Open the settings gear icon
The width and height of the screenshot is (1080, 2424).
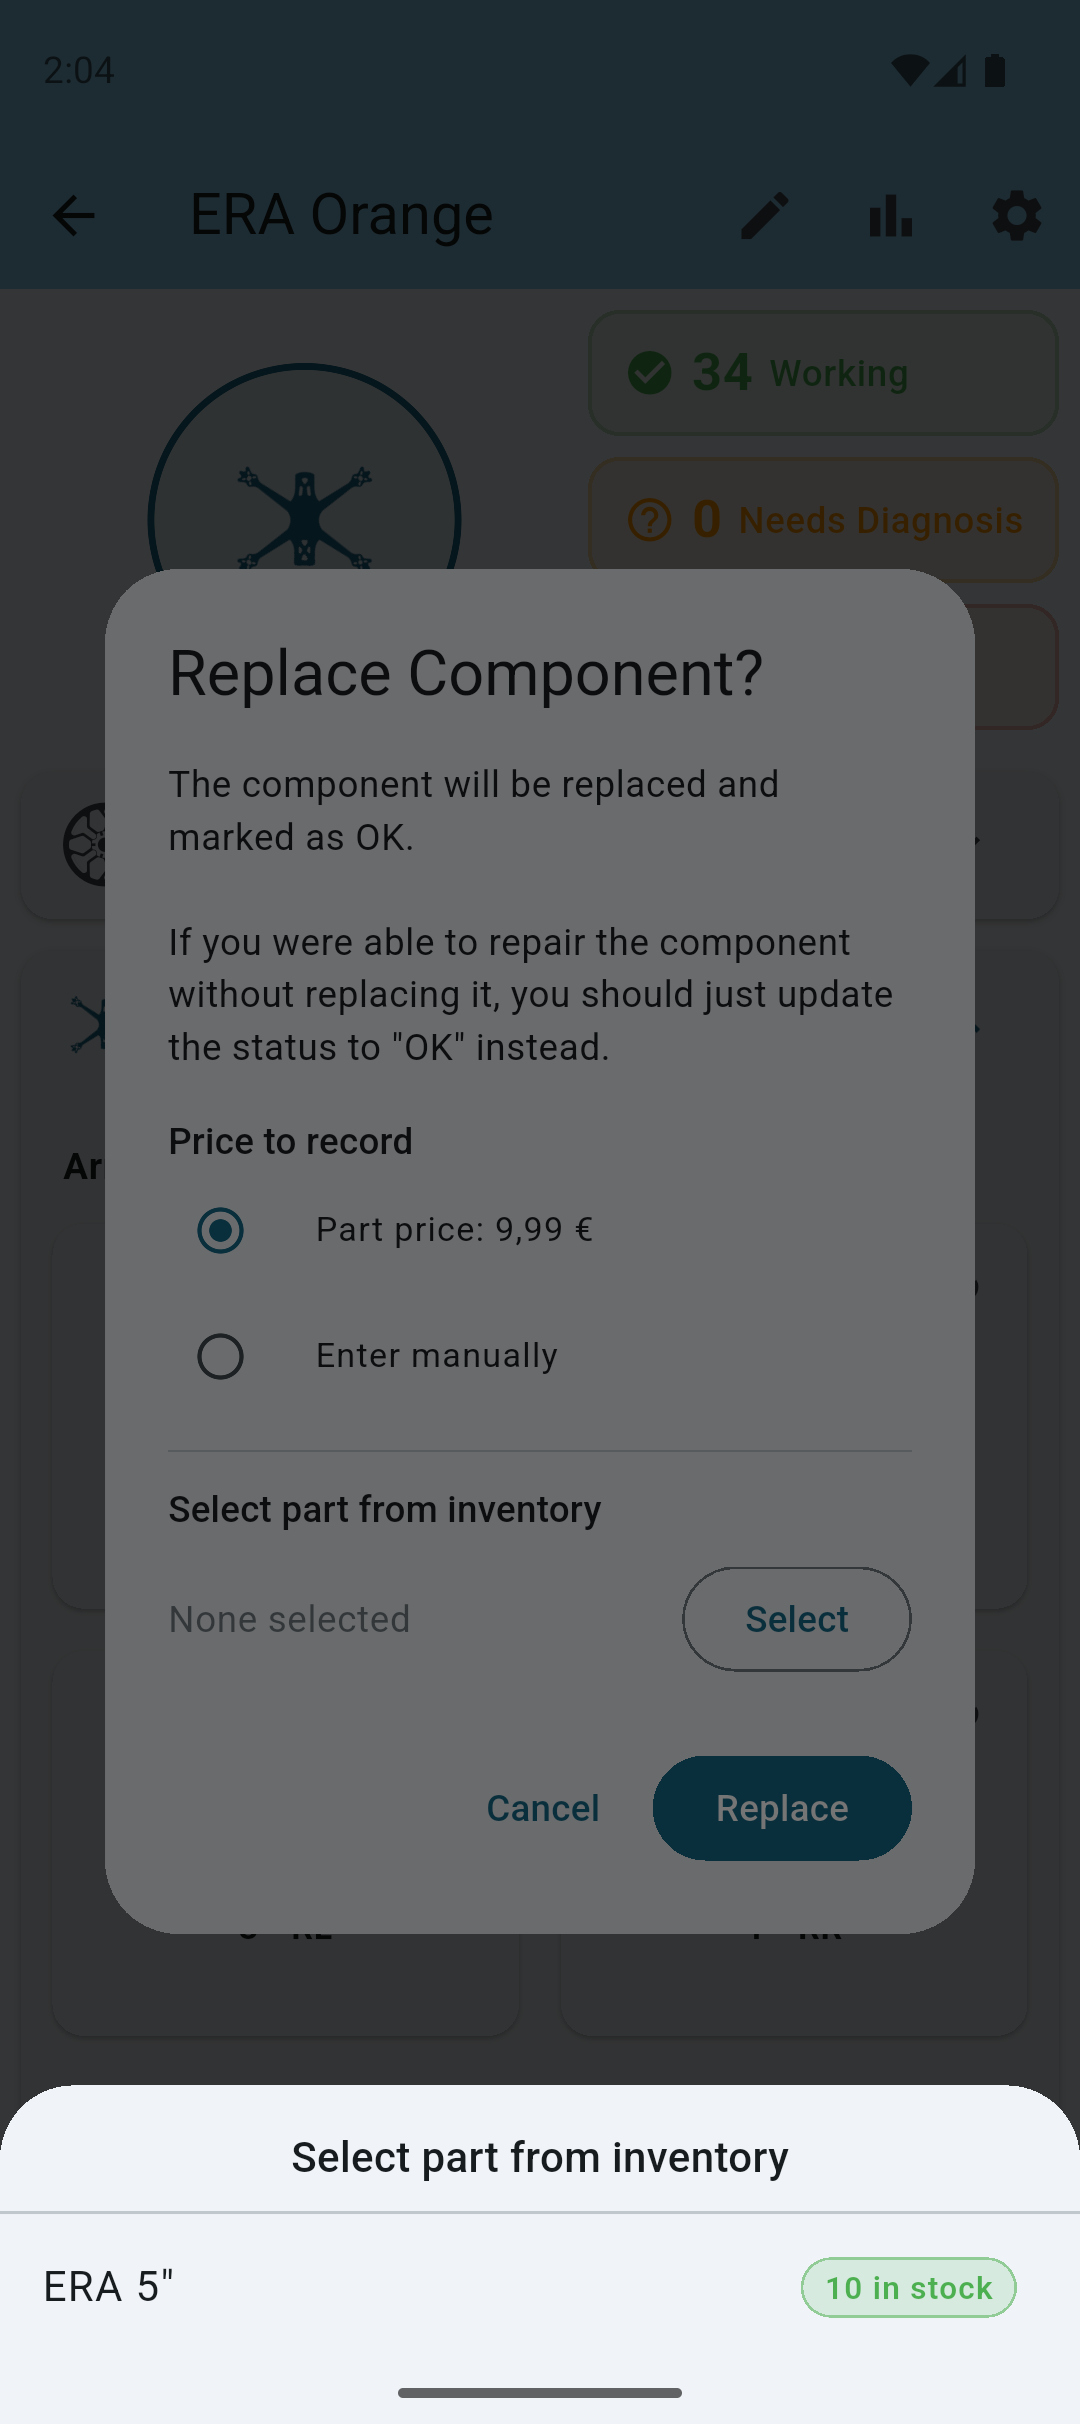point(1016,214)
